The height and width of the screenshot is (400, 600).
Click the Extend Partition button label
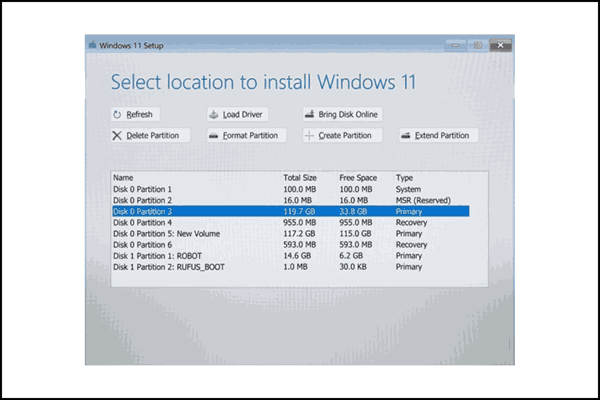click(442, 136)
